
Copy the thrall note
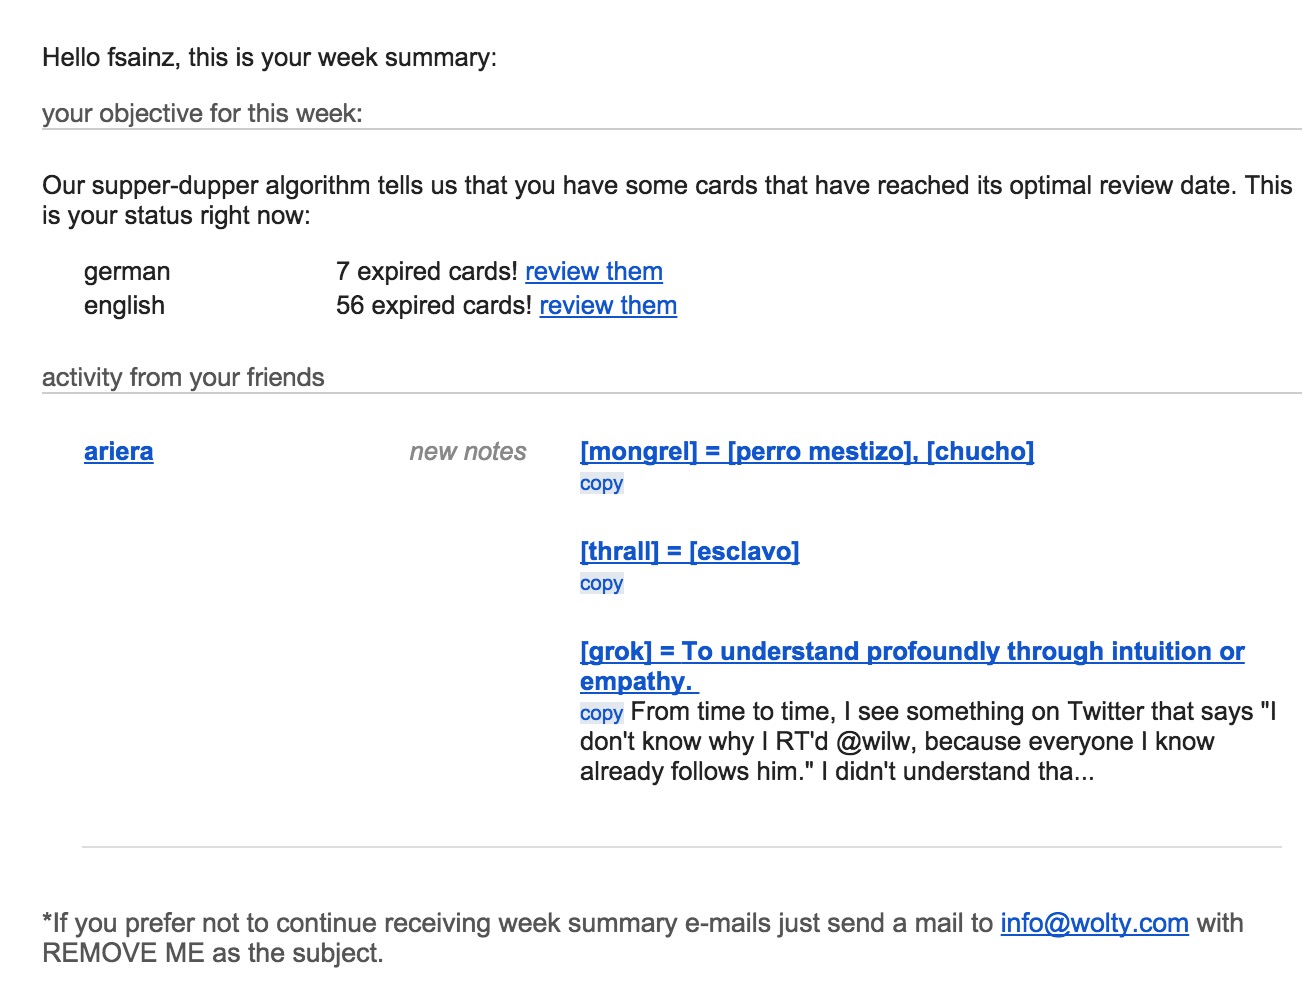[x=601, y=584]
